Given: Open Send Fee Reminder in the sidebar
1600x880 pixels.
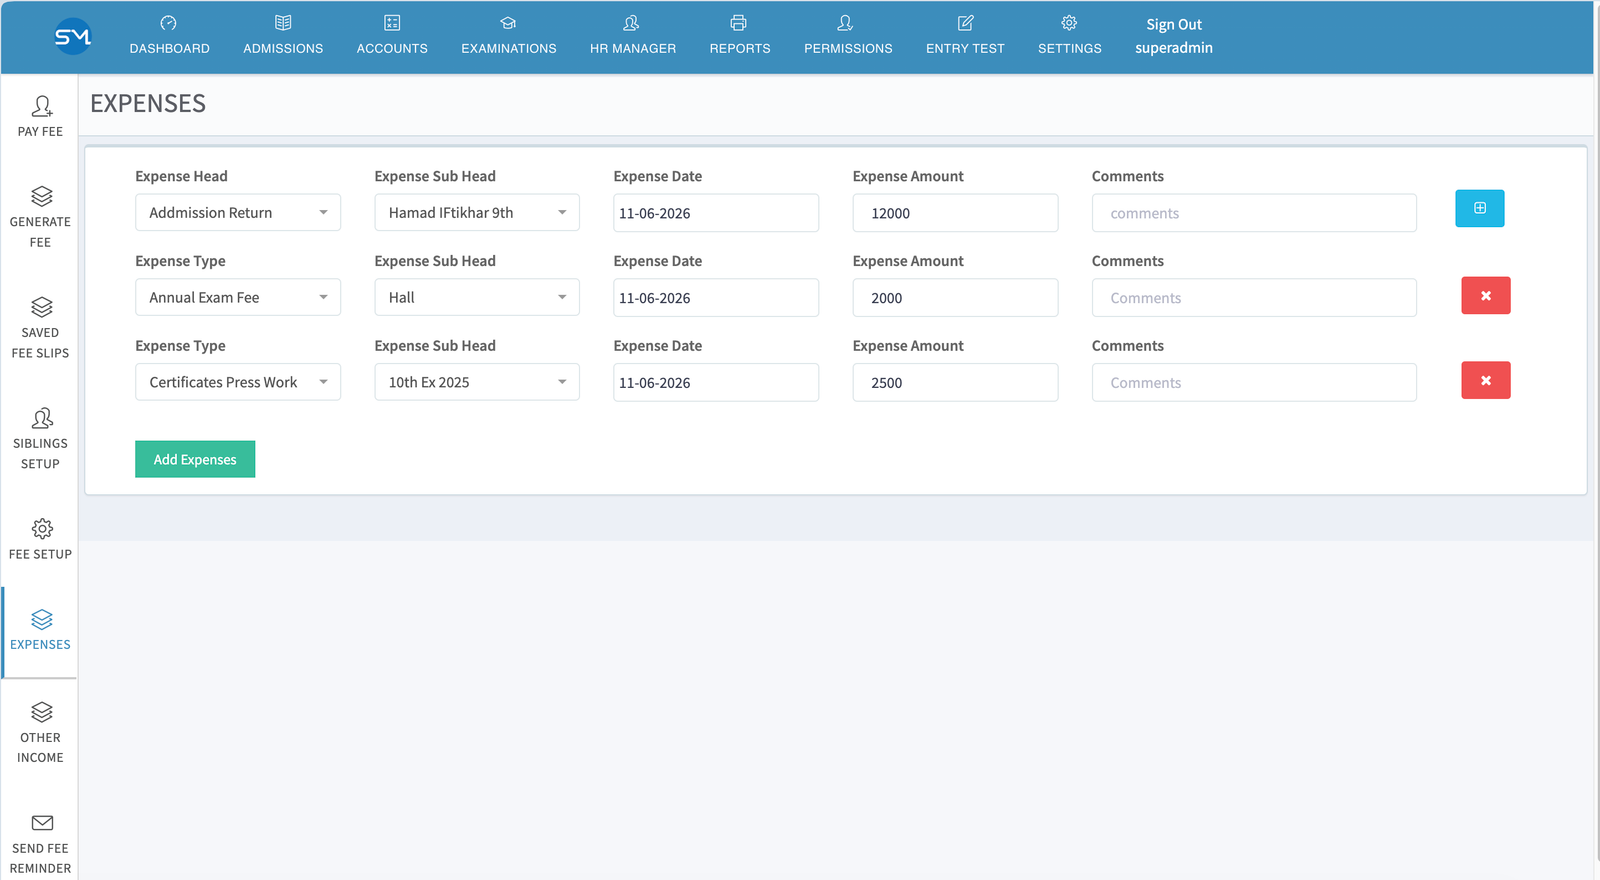Looking at the screenshot, I should (x=40, y=844).
